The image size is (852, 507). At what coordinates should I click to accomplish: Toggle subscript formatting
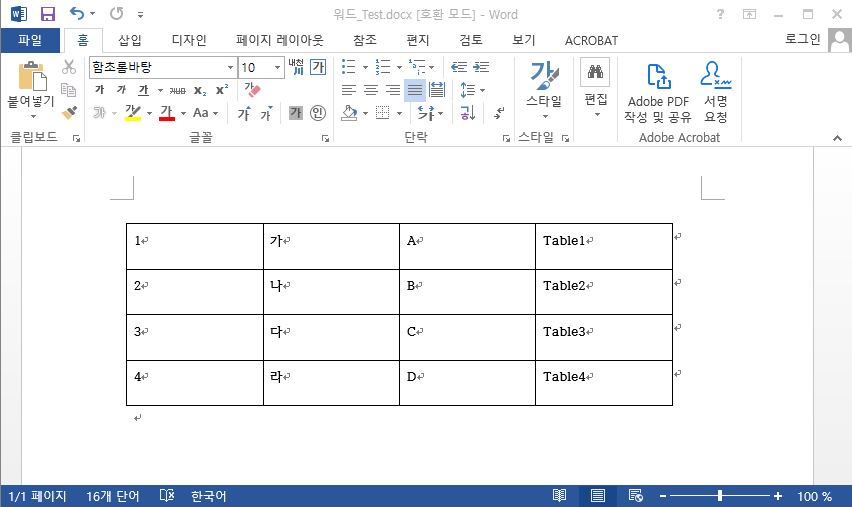click(200, 90)
